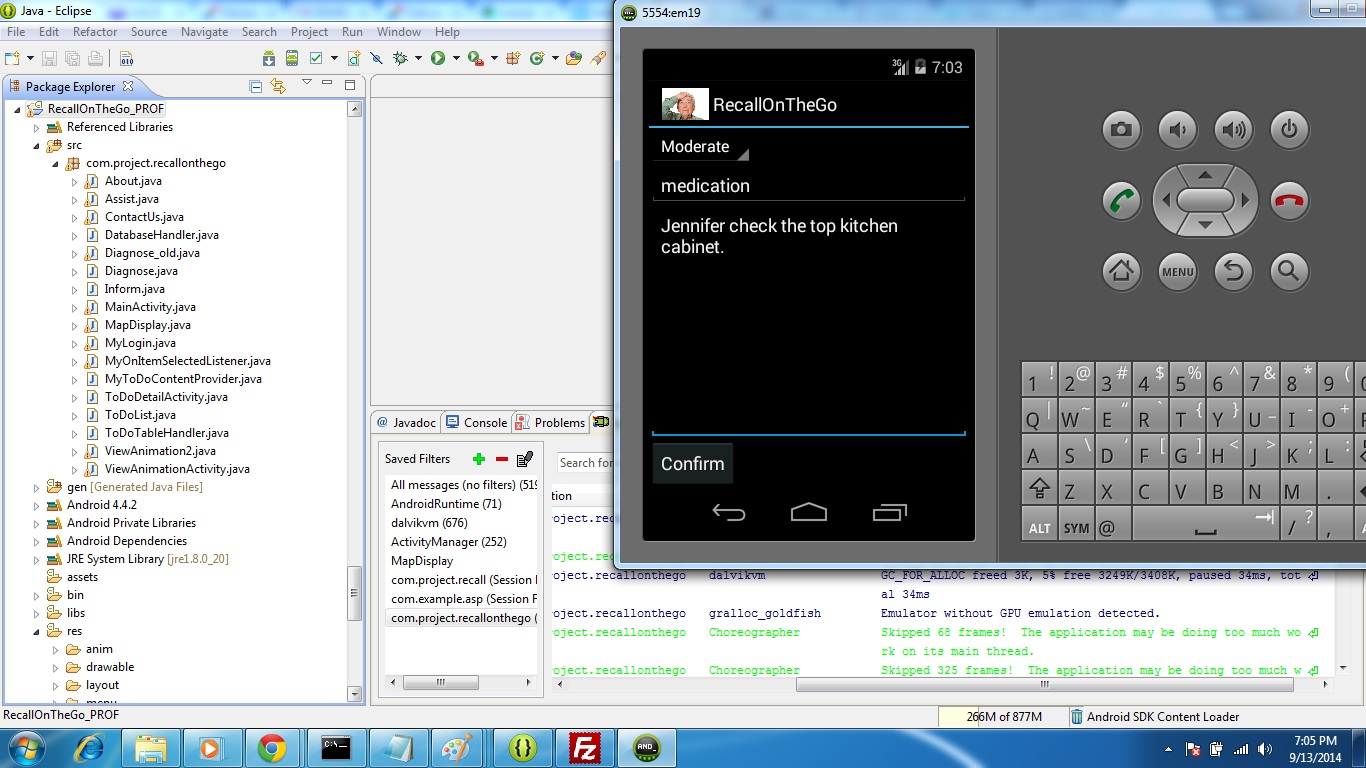The width and height of the screenshot is (1366, 768).
Task: Switch to the Console tab
Action: [476, 422]
